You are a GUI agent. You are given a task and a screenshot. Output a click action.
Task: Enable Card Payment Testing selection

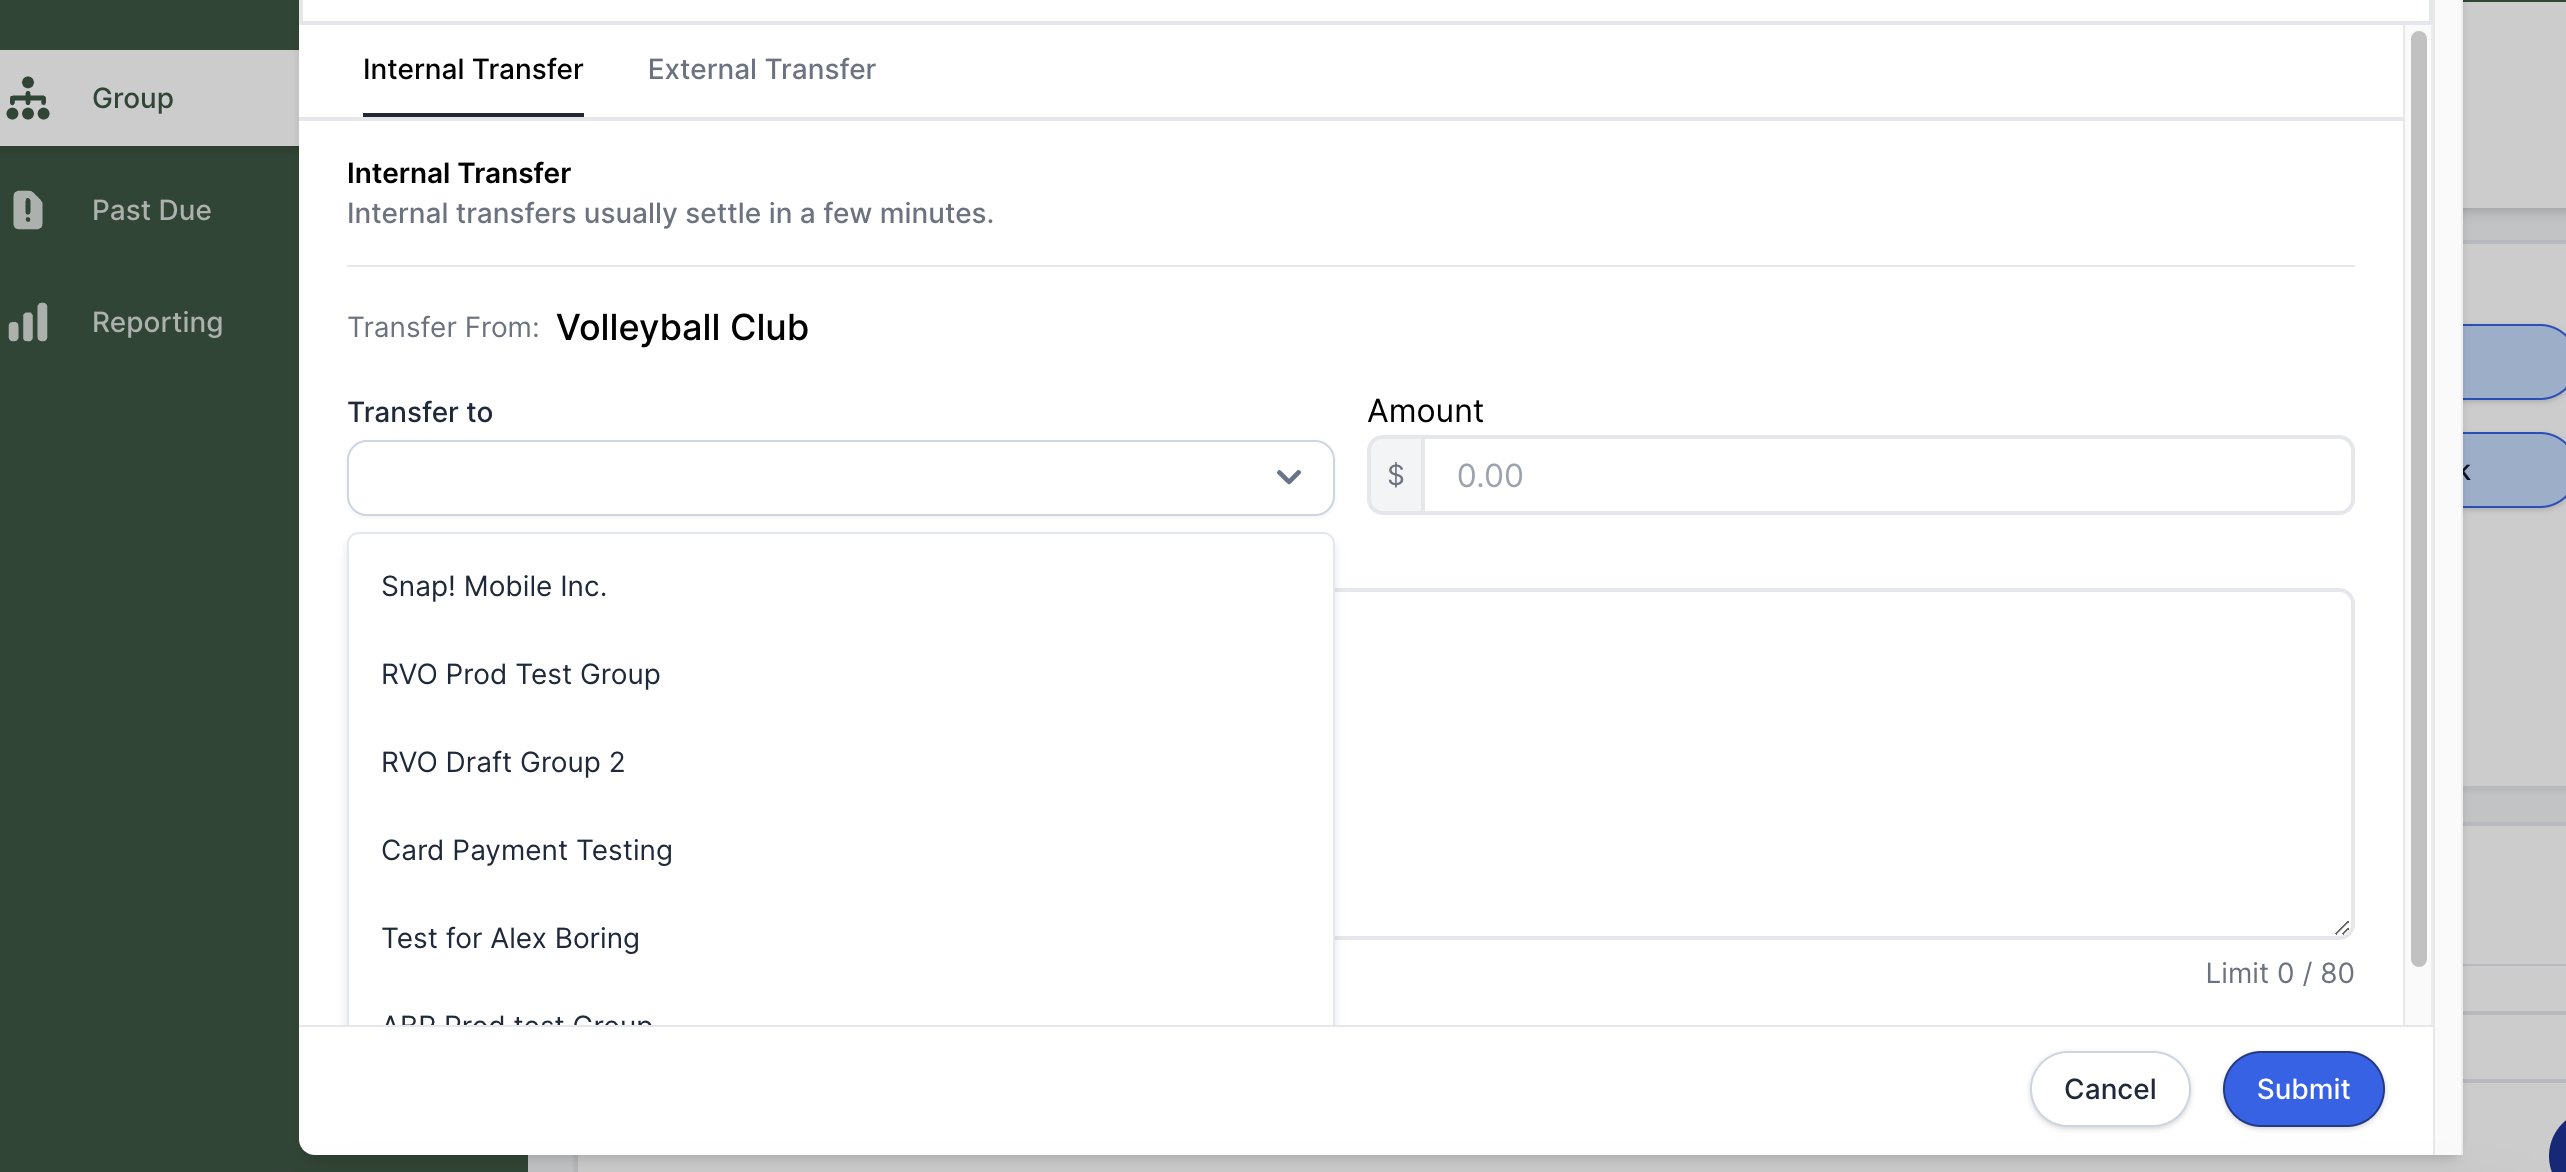527,850
